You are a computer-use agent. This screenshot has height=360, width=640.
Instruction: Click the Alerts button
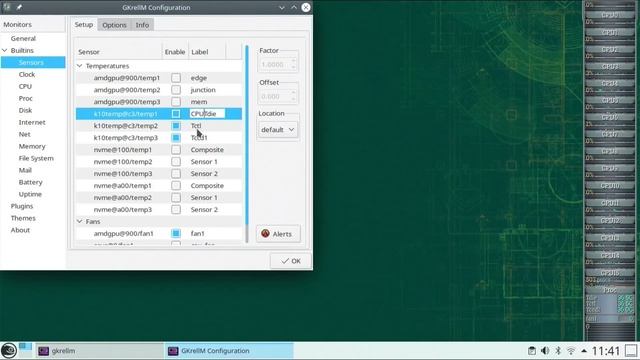click(278, 234)
